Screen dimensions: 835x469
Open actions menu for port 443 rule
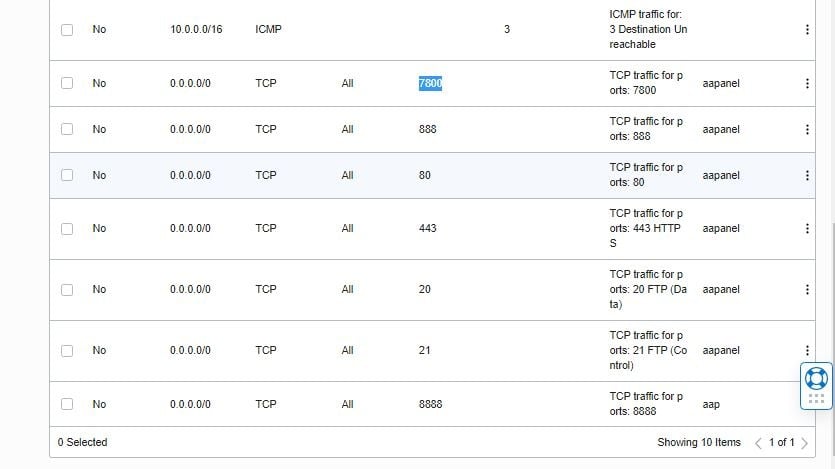click(807, 228)
